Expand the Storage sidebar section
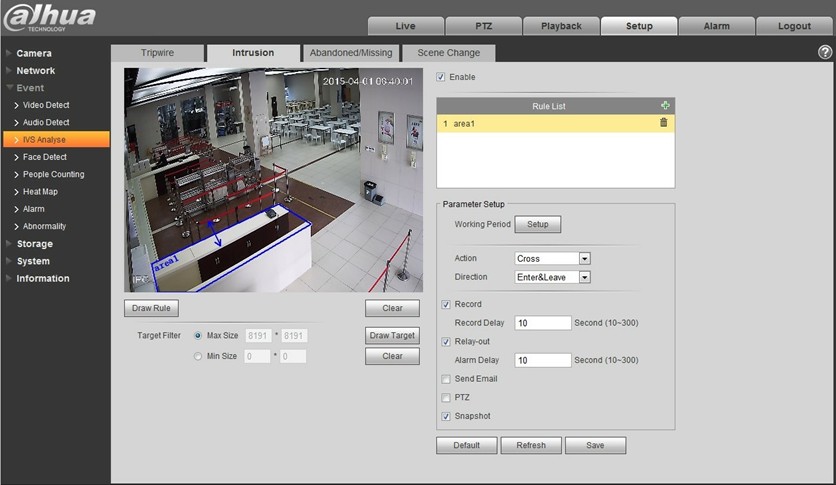 (x=35, y=244)
